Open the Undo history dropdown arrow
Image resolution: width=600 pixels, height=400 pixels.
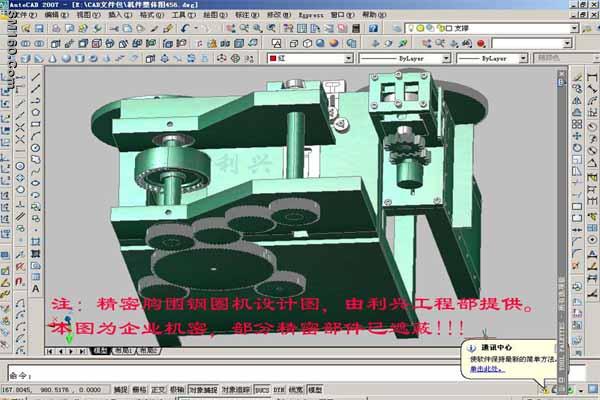196,28
